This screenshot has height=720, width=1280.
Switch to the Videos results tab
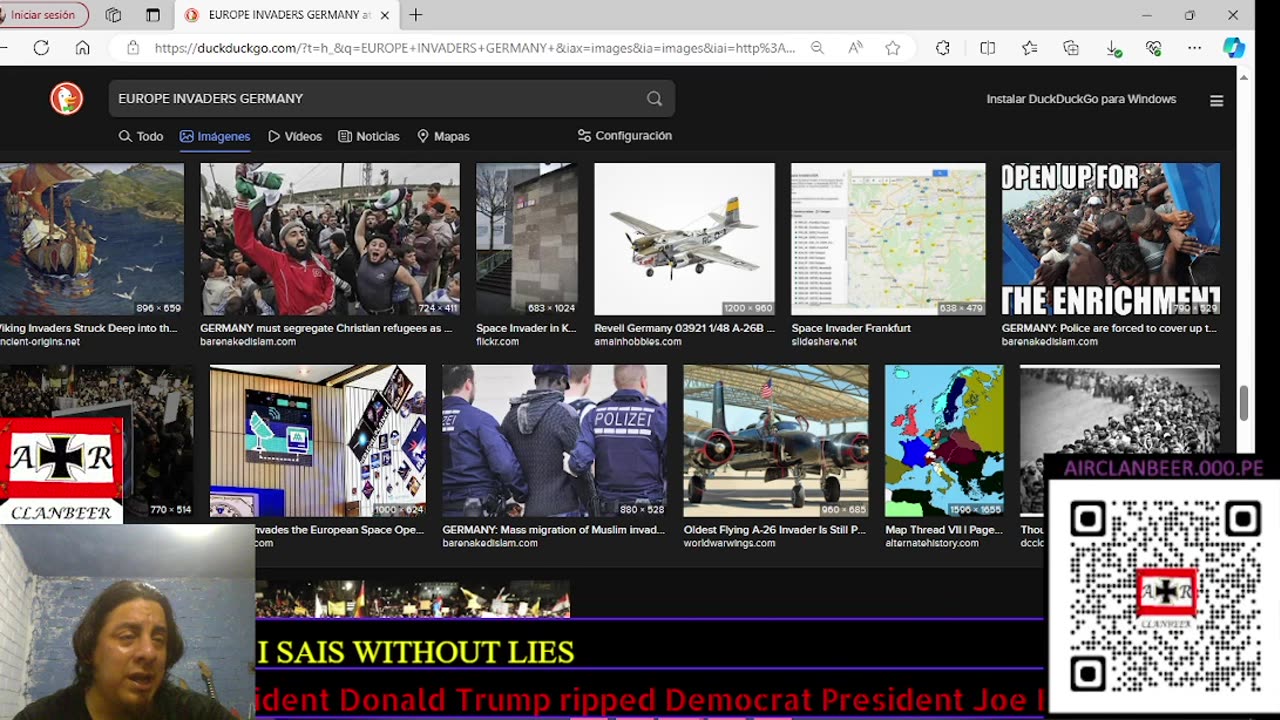[x=295, y=136]
